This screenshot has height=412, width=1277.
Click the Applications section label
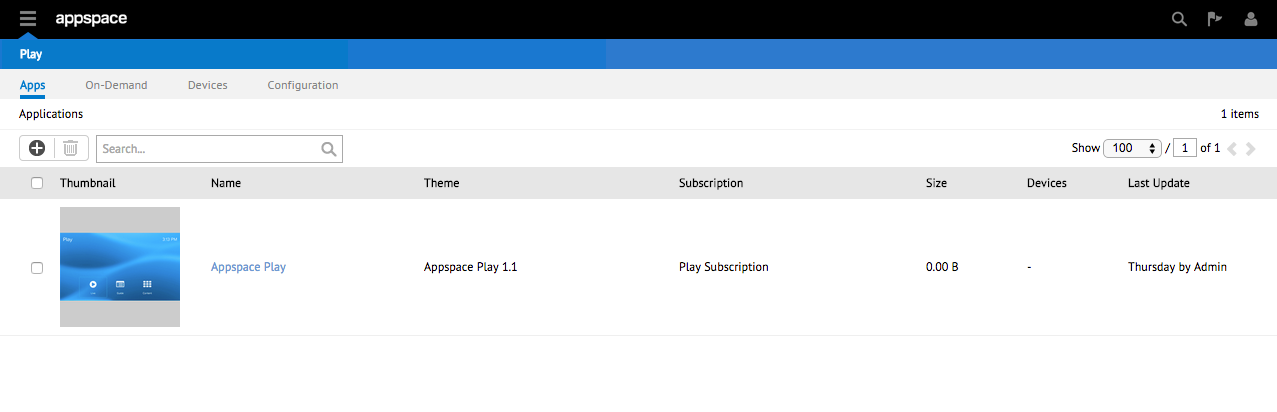tap(51, 114)
